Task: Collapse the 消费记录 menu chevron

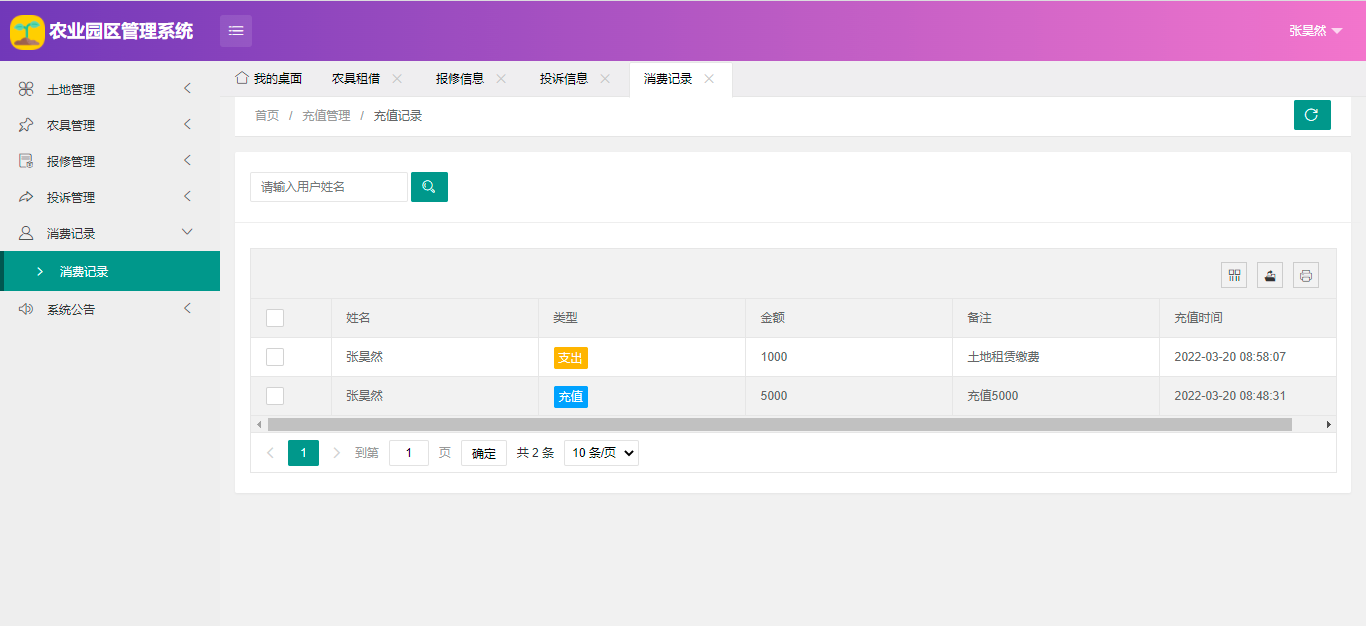Action: 187,232
